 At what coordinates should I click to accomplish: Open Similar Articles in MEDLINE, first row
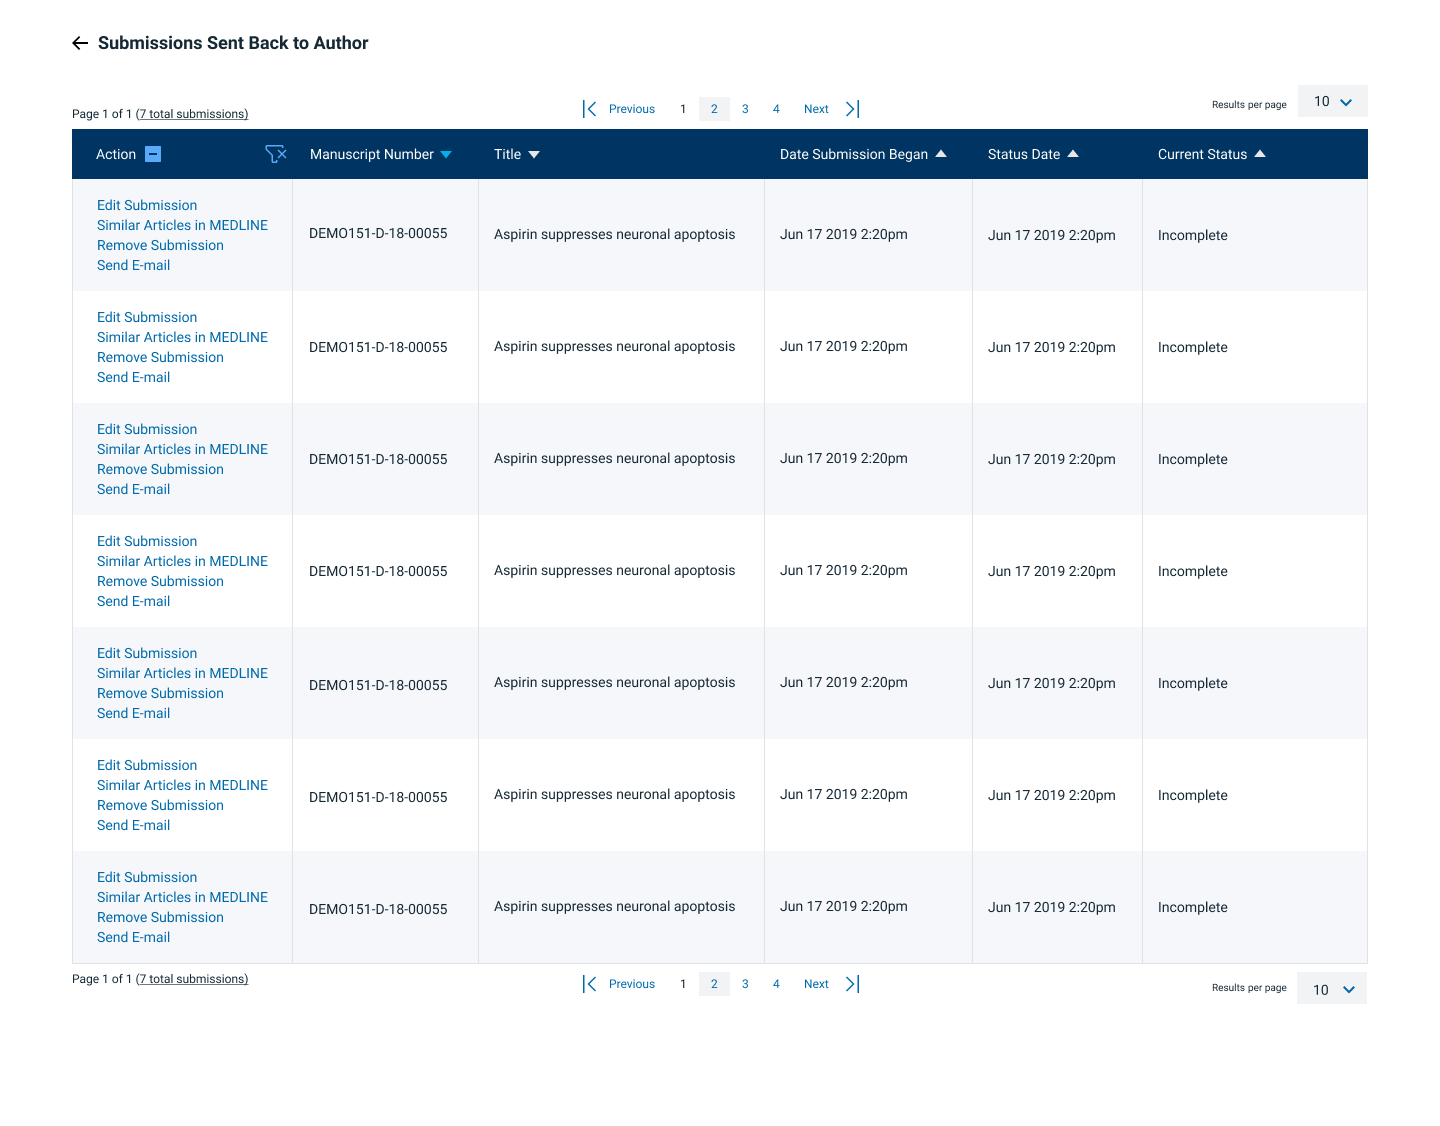pos(182,225)
